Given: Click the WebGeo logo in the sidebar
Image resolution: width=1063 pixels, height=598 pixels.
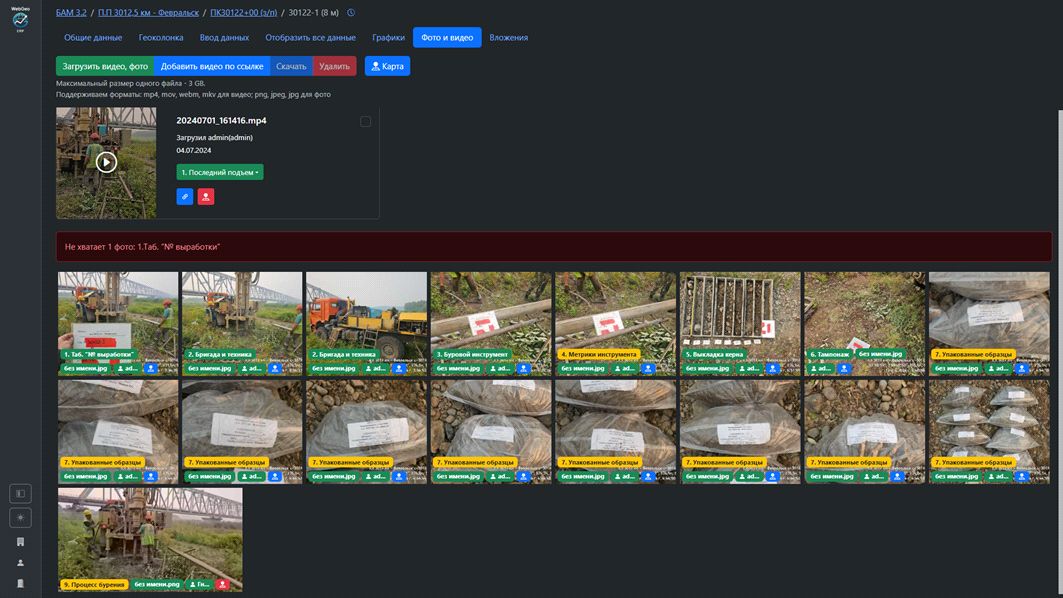Looking at the screenshot, I should tap(20, 19).
